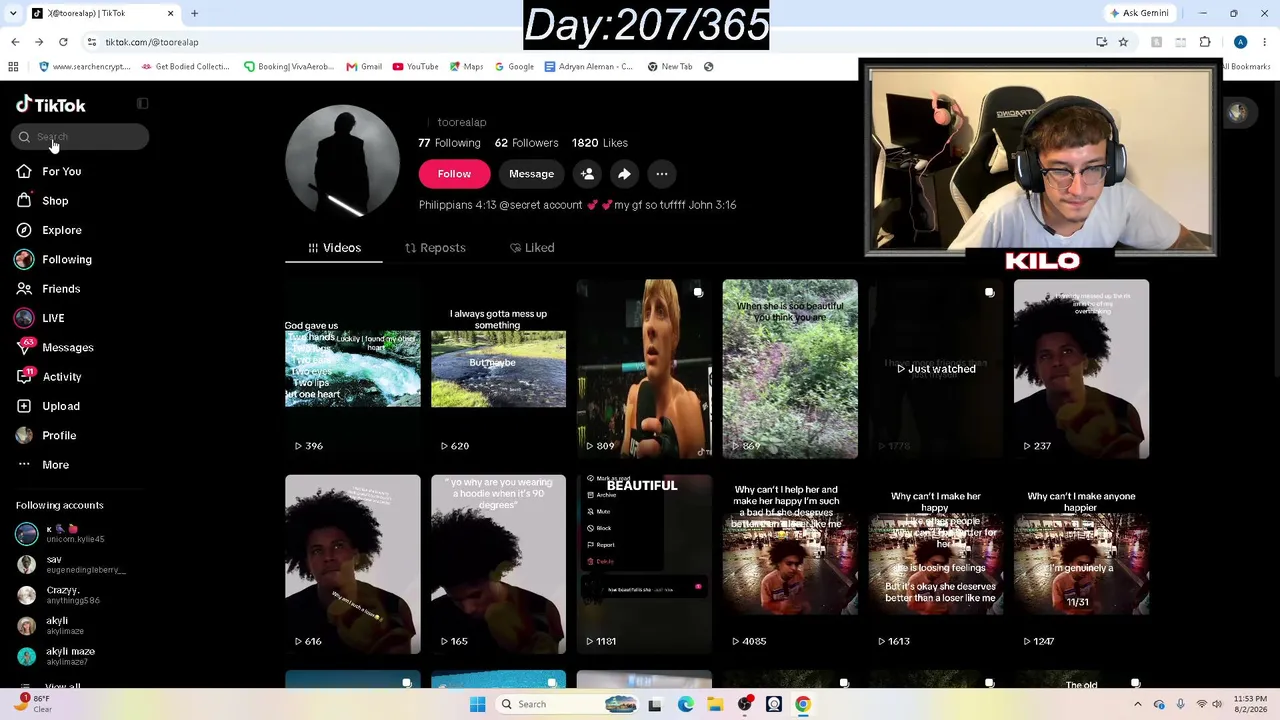This screenshot has width=1280, height=720.
Task: Share the toorealap profile
Action: coord(624,174)
